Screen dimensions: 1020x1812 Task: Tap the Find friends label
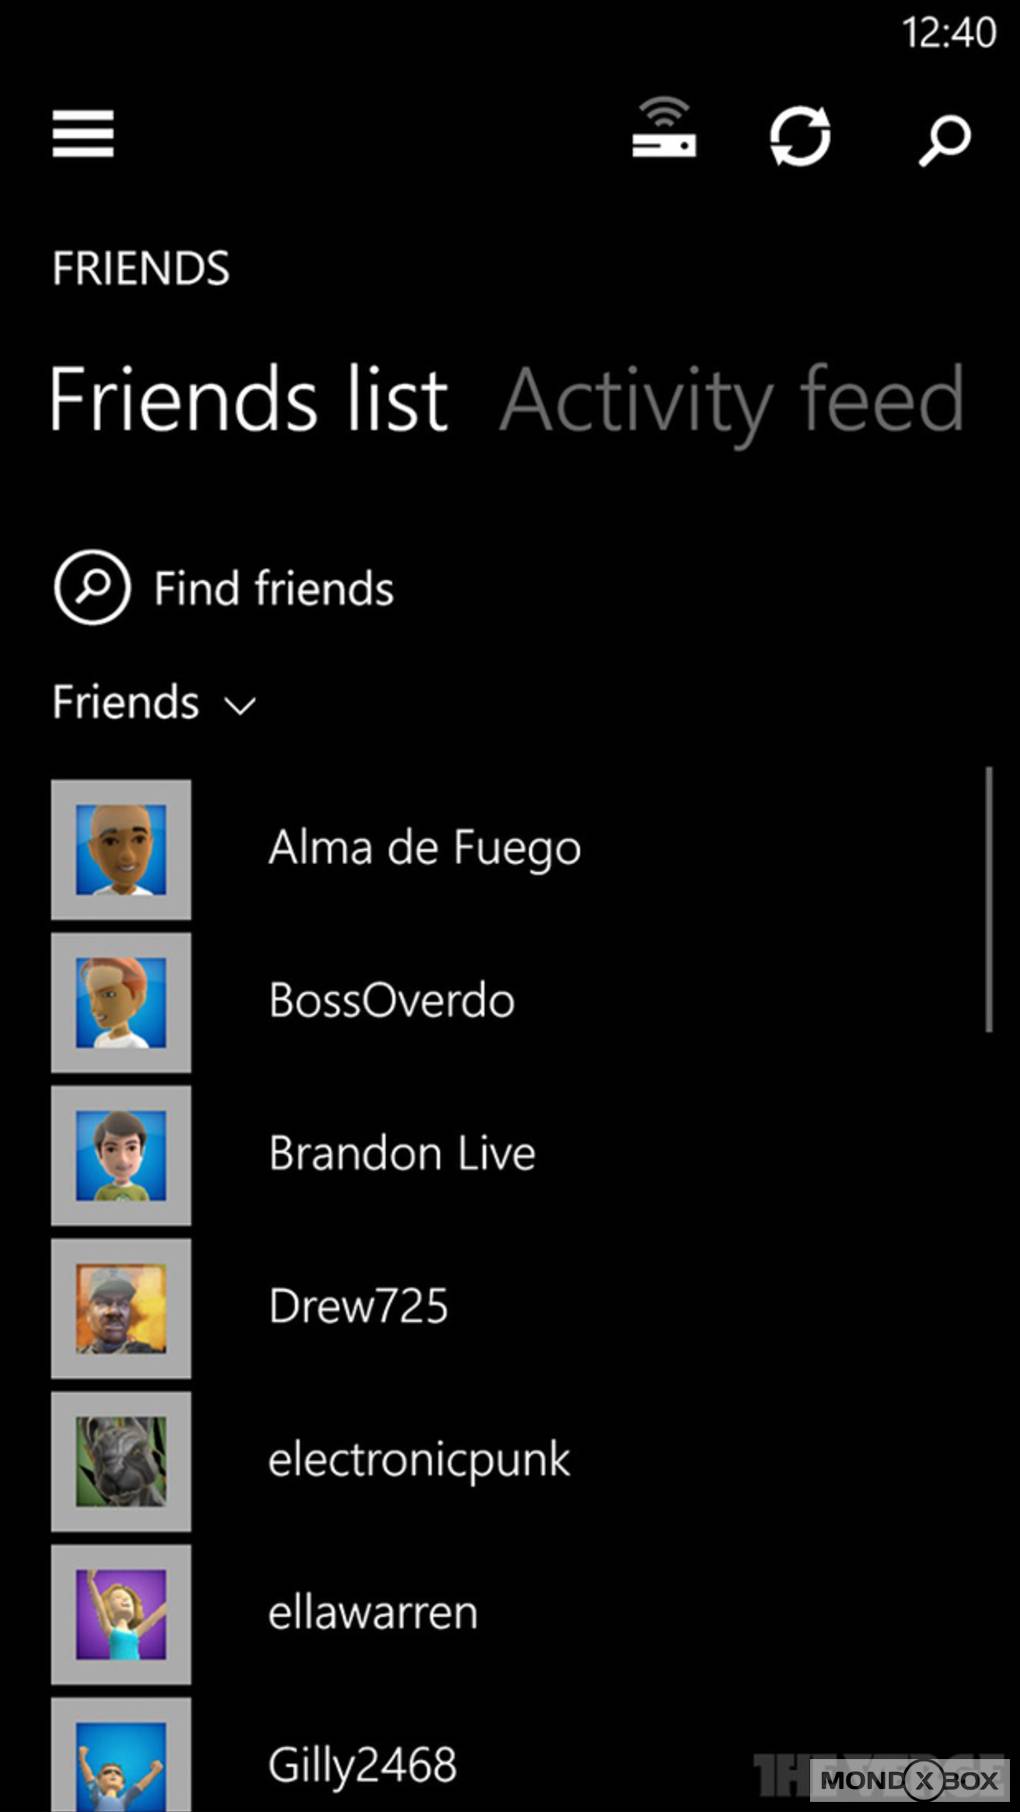click(x=274, y=589)
